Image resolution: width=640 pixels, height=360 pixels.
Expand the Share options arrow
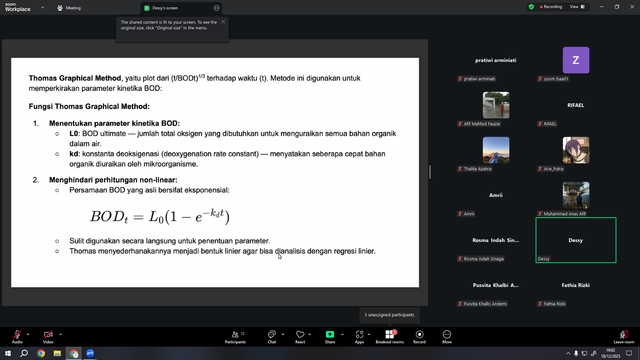click(342, 334)
